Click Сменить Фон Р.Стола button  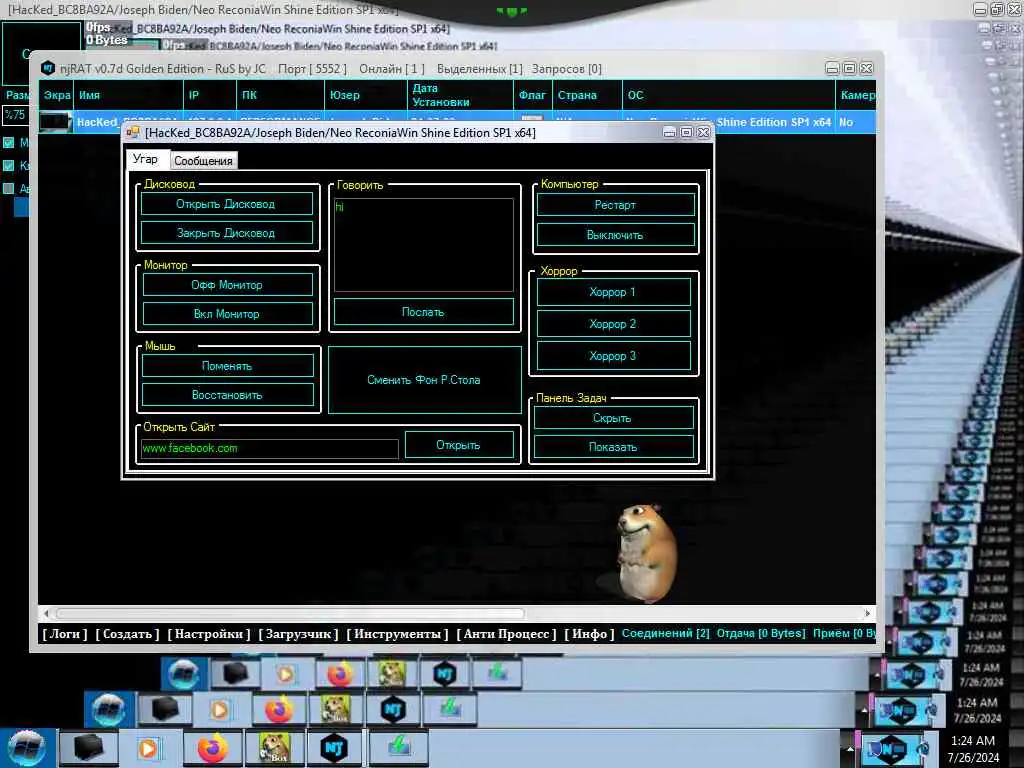tap(424, 380)
